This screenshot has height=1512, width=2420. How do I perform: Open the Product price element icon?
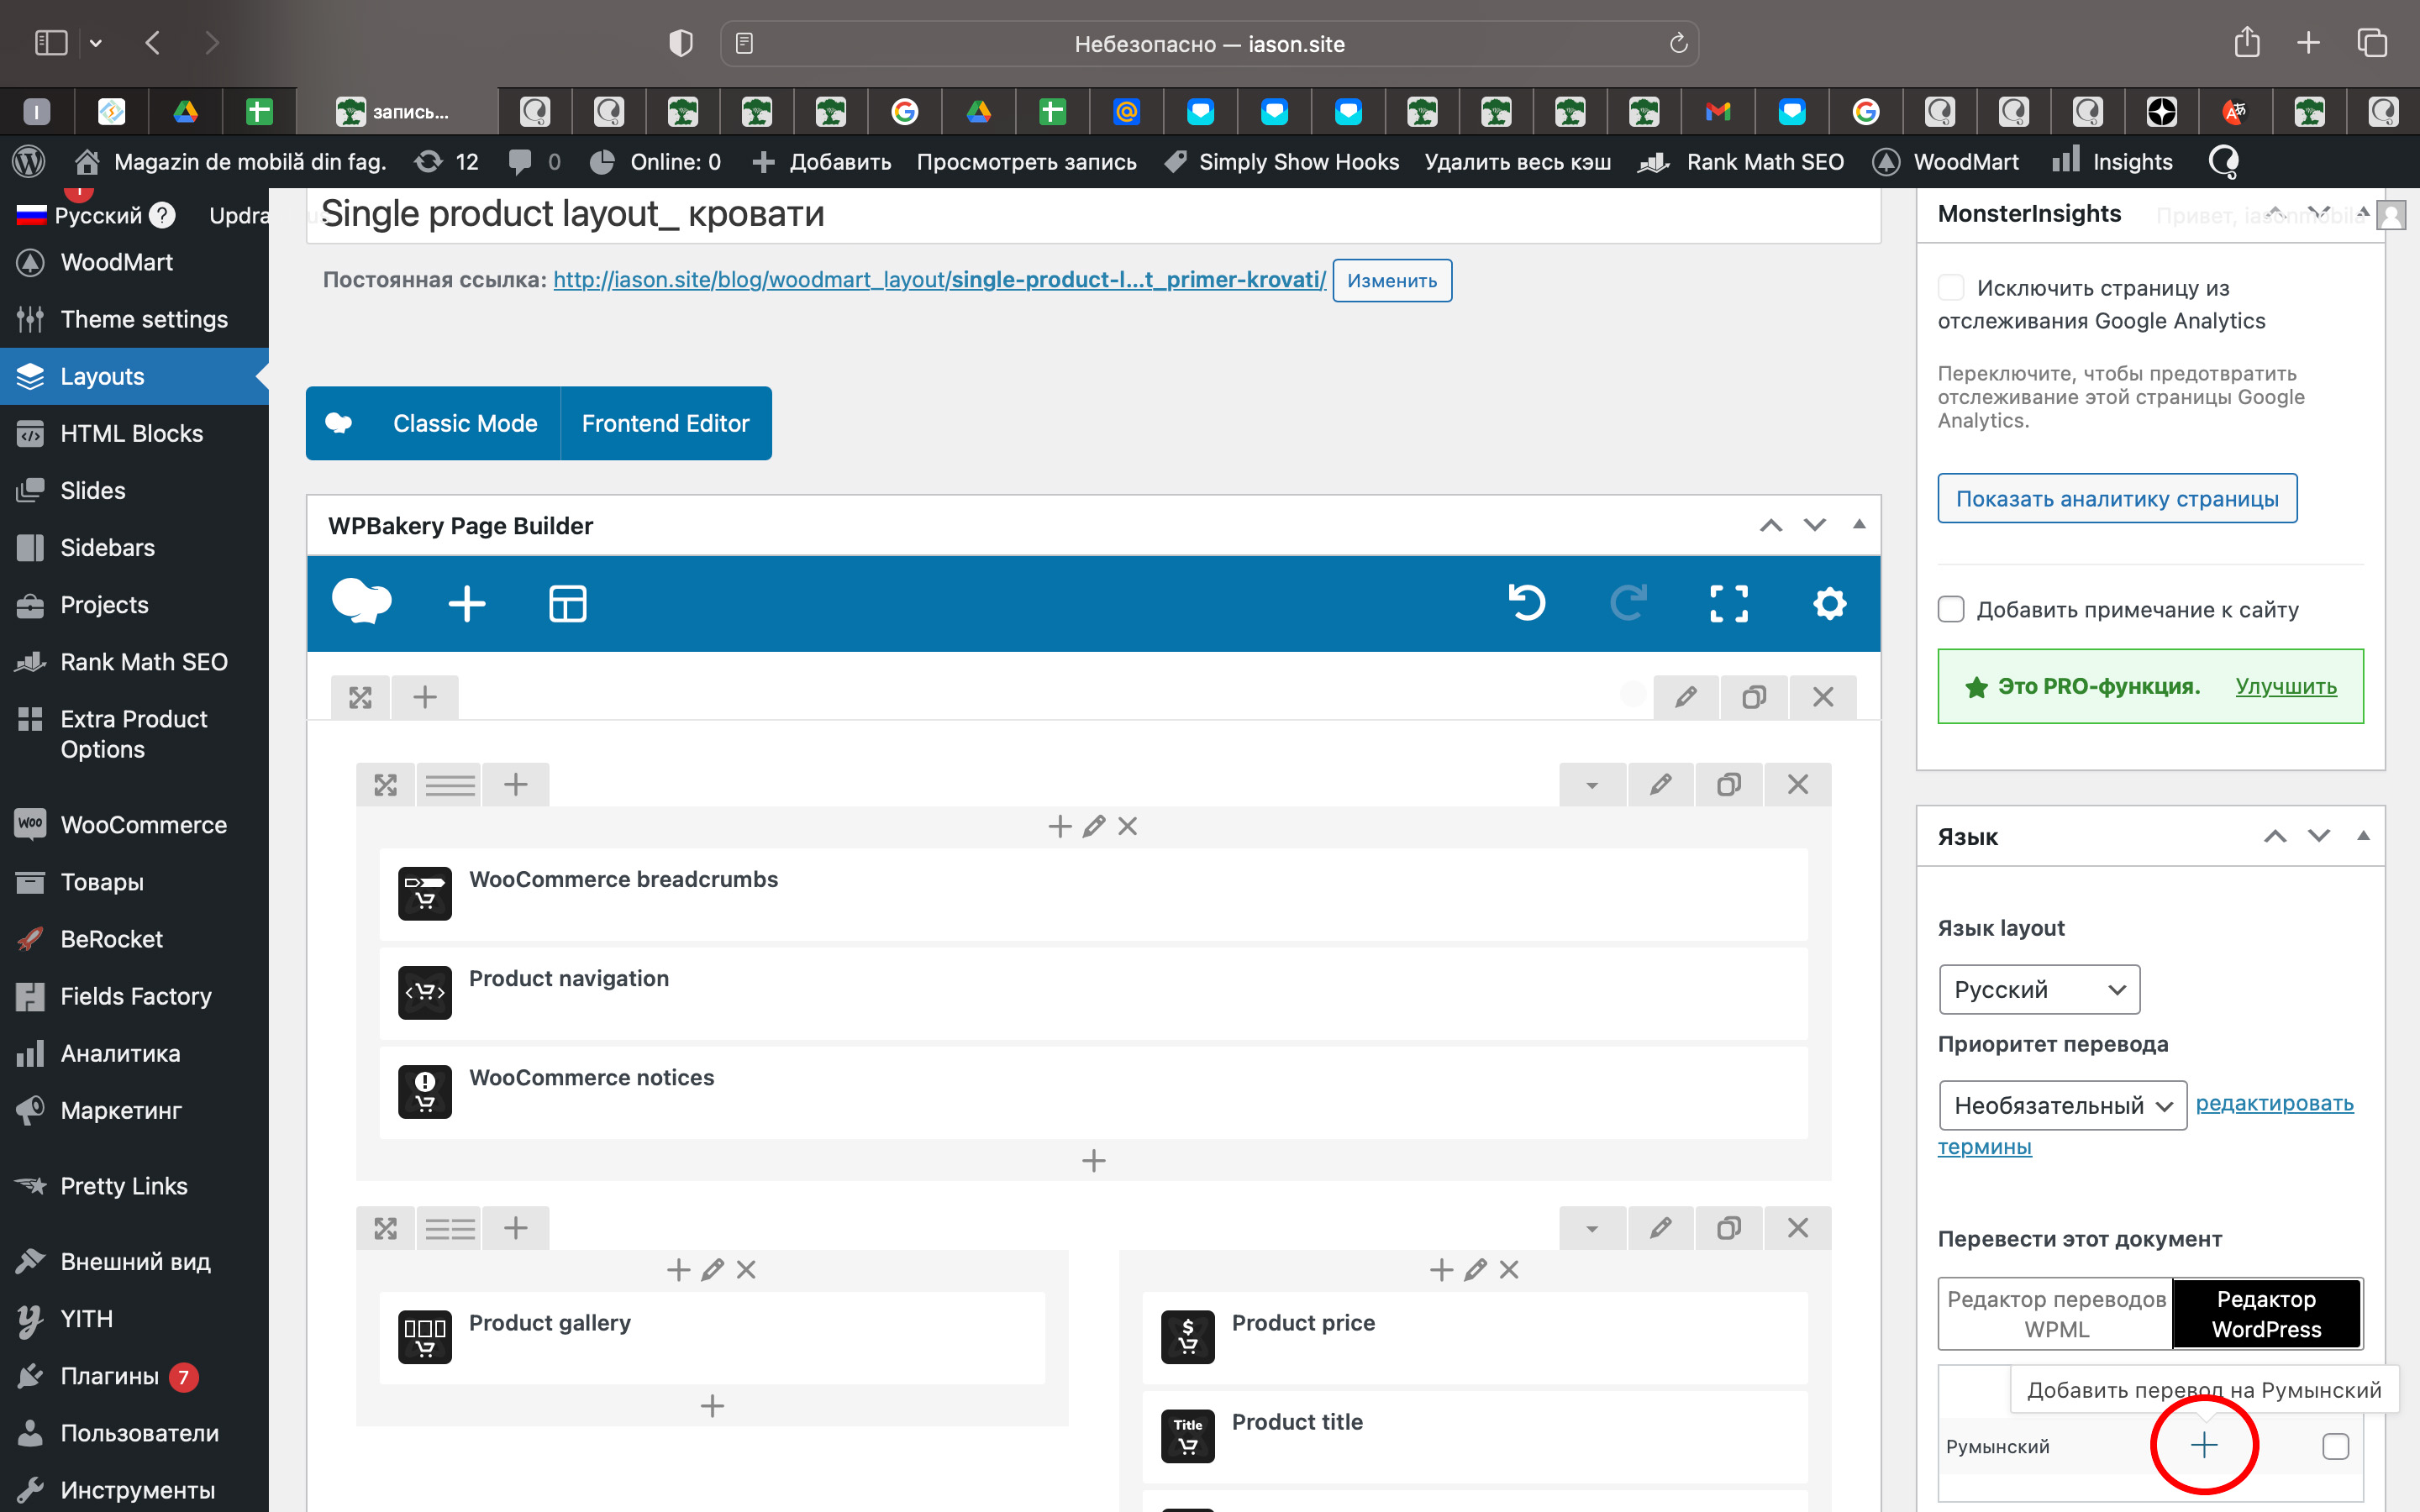coord(1188,1337)
